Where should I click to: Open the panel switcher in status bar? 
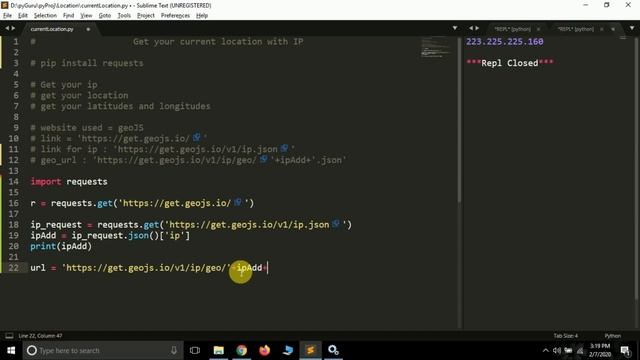(9, 336)
